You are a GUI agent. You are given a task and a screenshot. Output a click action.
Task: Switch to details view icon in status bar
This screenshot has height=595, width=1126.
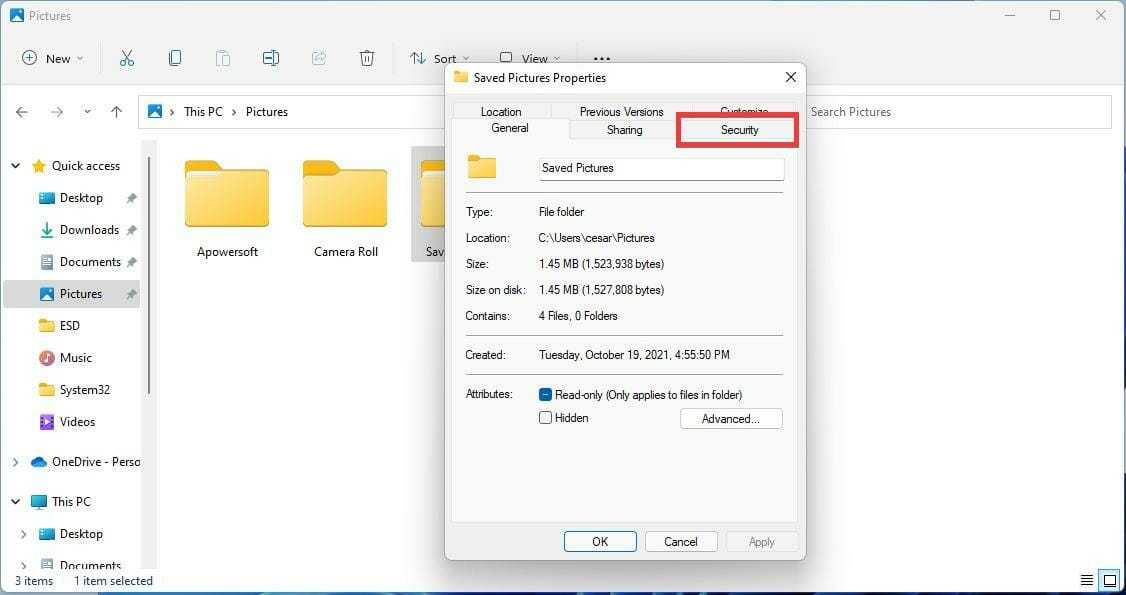1086,580
